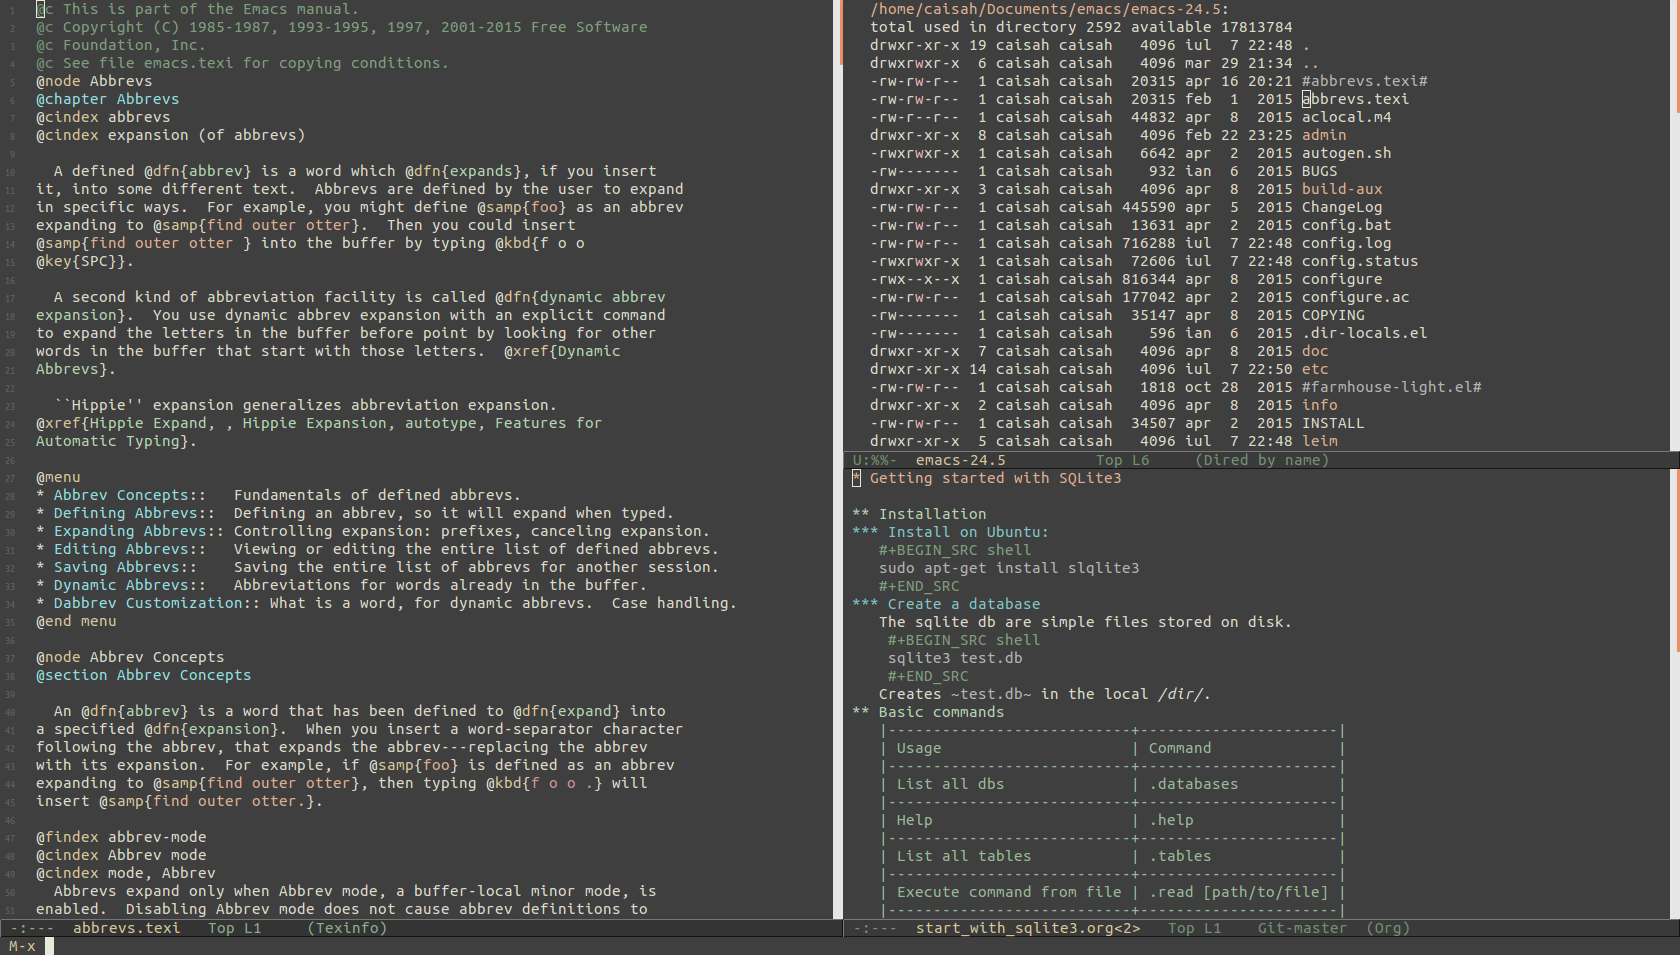Fold the Install on Ubuntu subheading
1680x955 pixels.
tap(950, 532)
